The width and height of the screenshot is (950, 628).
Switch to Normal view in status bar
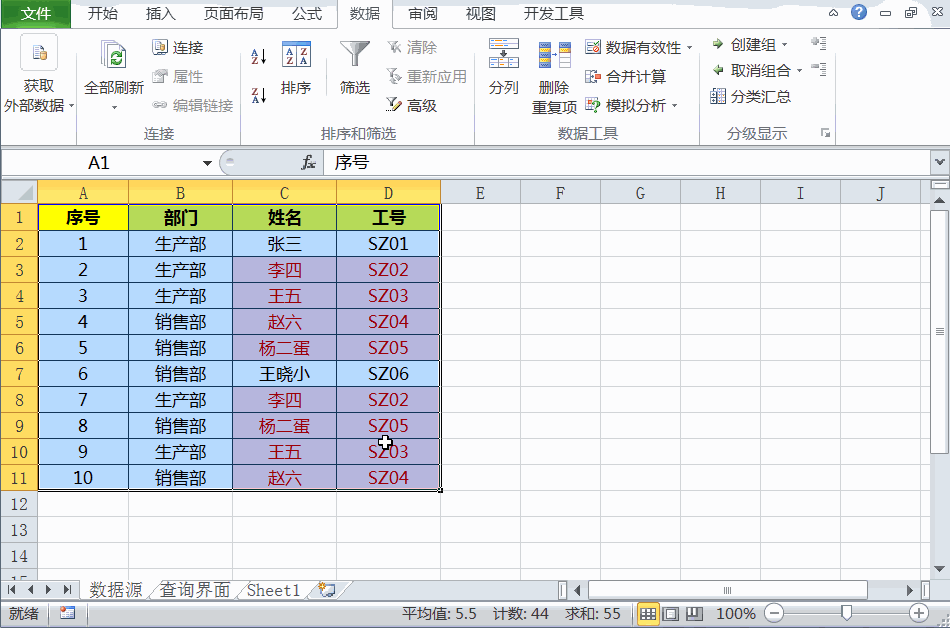click(648, 614)
